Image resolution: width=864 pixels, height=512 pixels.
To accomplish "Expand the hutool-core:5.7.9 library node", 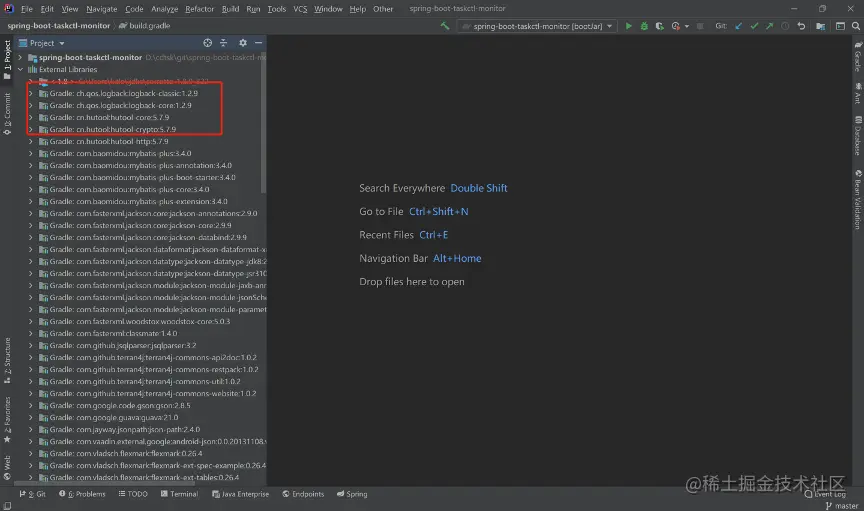I will 31,117.
